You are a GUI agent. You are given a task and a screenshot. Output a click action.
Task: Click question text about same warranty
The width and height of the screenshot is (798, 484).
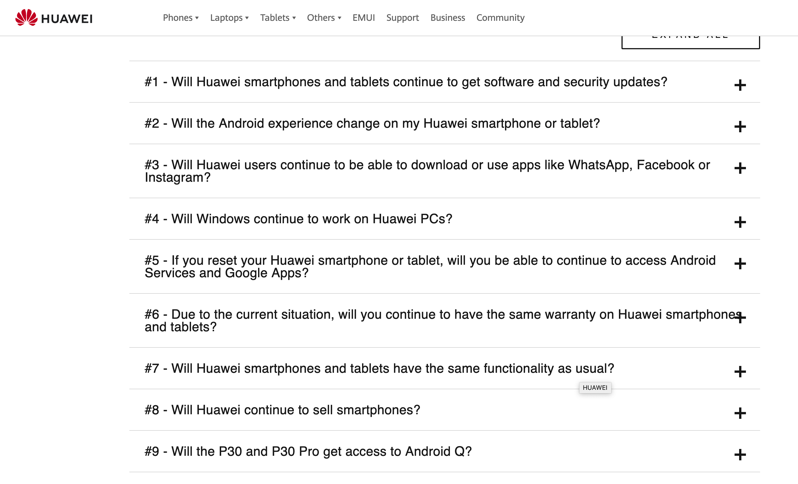pyautogui.click(x=443, y=321)
